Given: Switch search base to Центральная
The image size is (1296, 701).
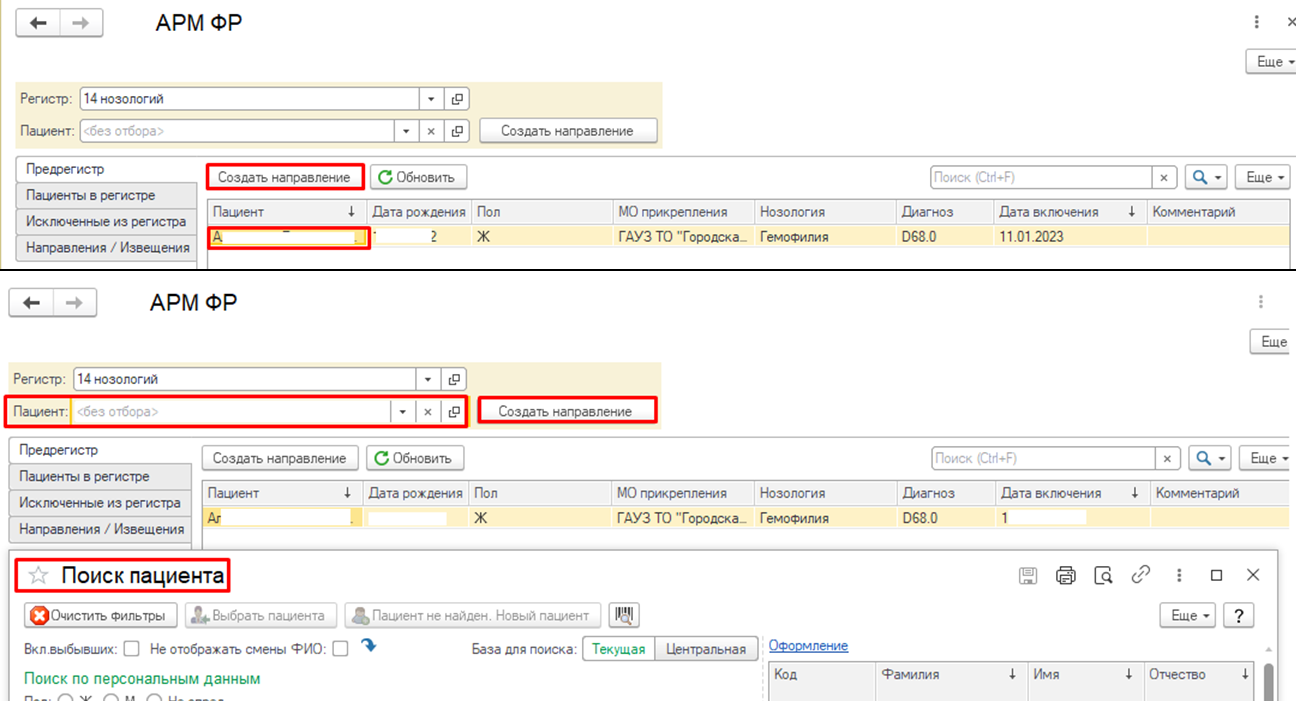Looking at the screenshot, I should tap(706, 649).
